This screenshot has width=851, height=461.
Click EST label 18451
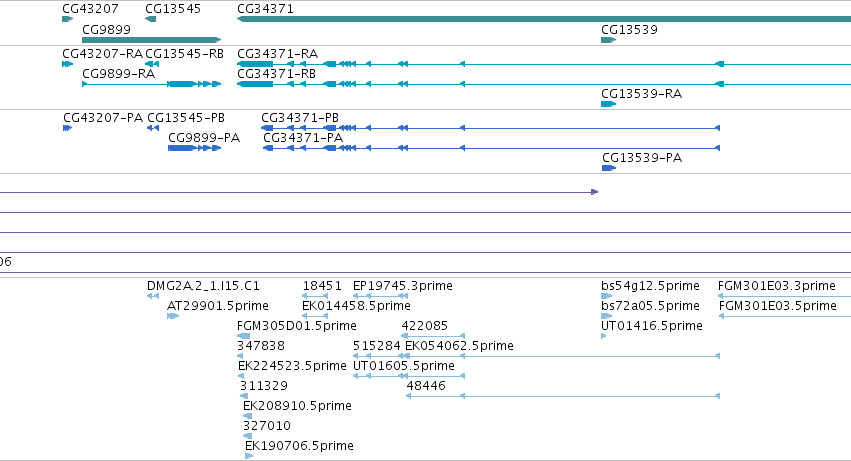322,286
